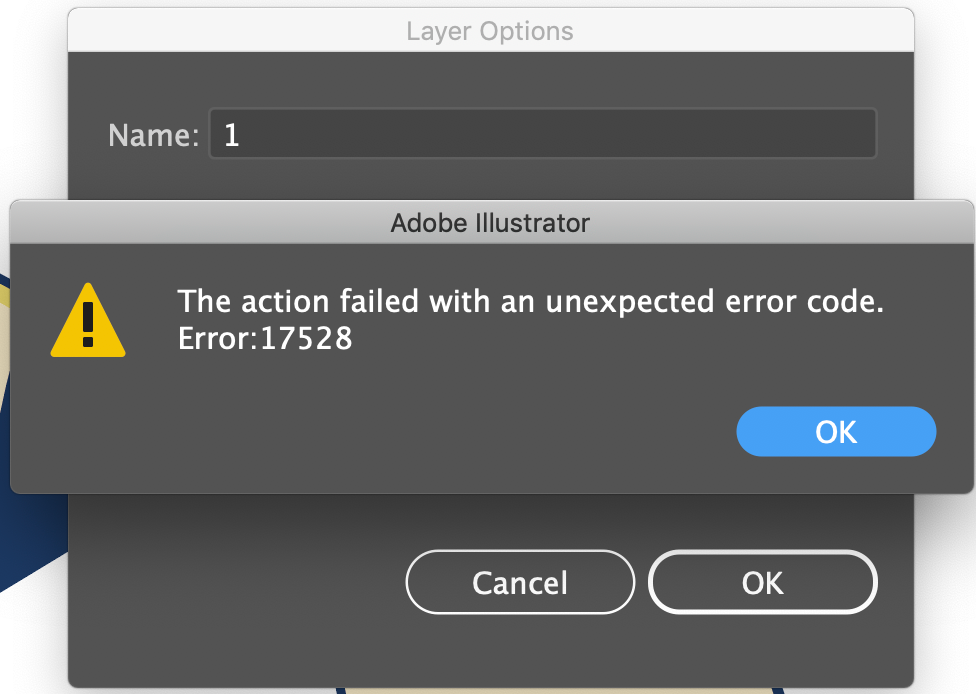Click the "Name:" label text

point(154,135)
